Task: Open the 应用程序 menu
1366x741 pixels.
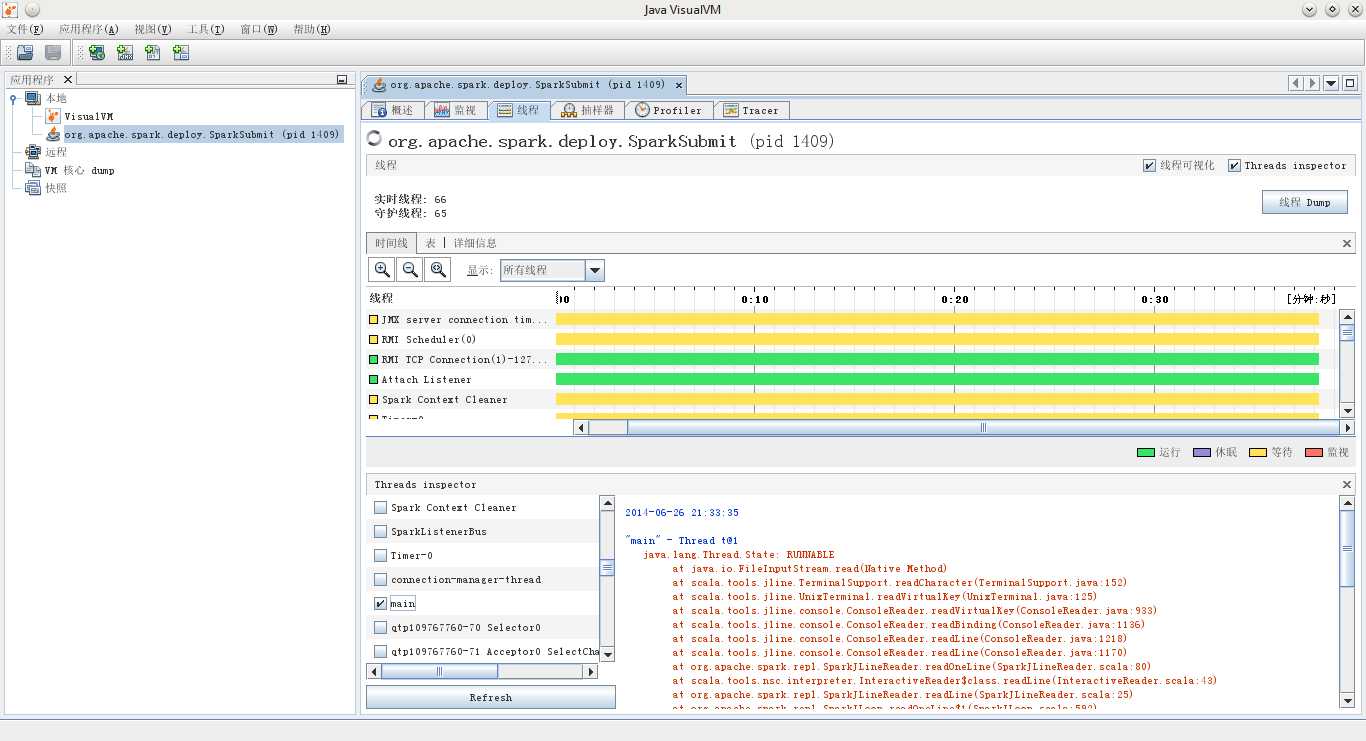Action: pyautogui.click(x=89, y=29)
